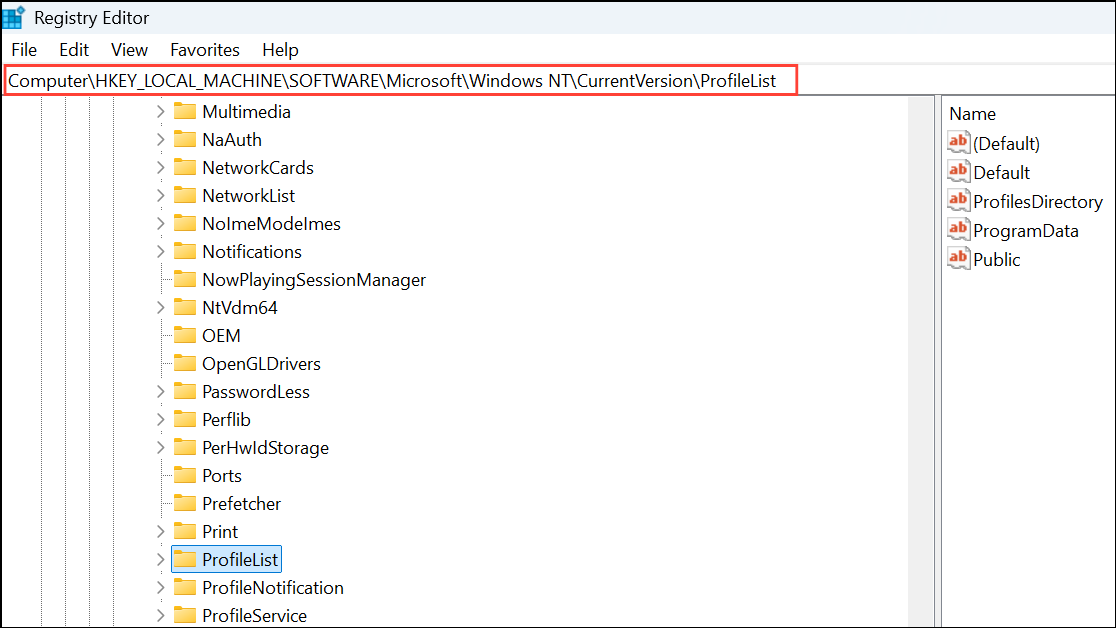Select the ProfileNotification key label

point(273,587)
